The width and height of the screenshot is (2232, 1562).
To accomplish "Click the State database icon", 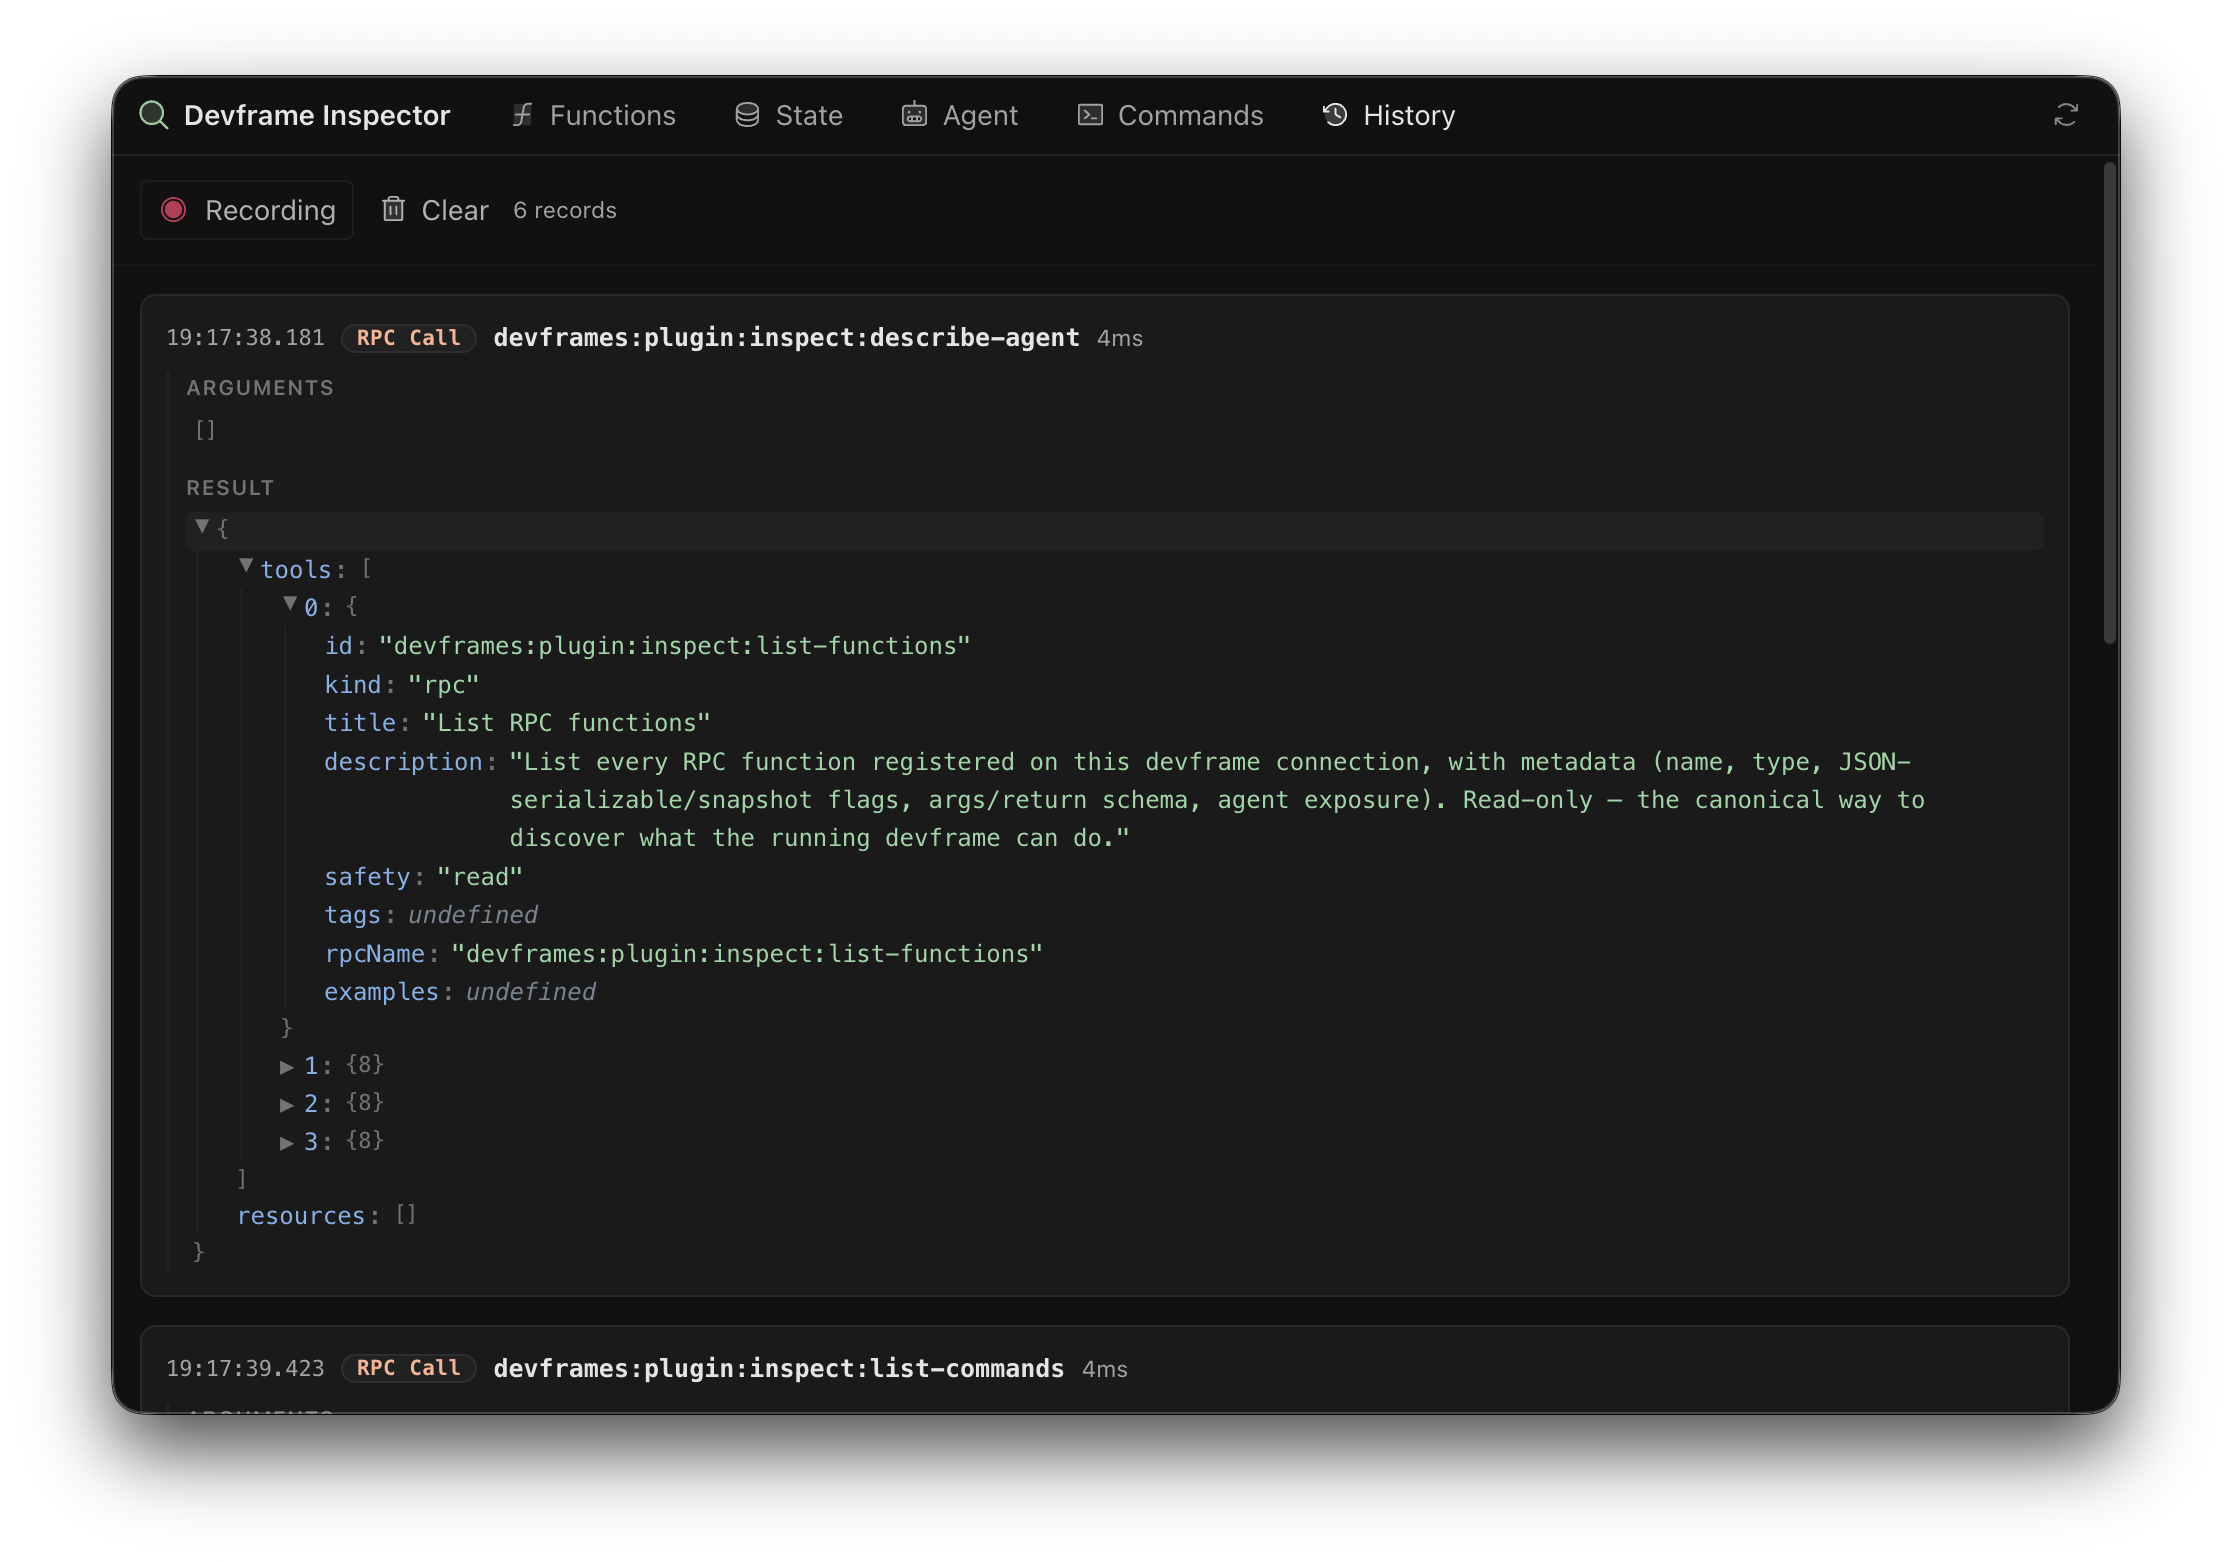I will click(747, 115).
